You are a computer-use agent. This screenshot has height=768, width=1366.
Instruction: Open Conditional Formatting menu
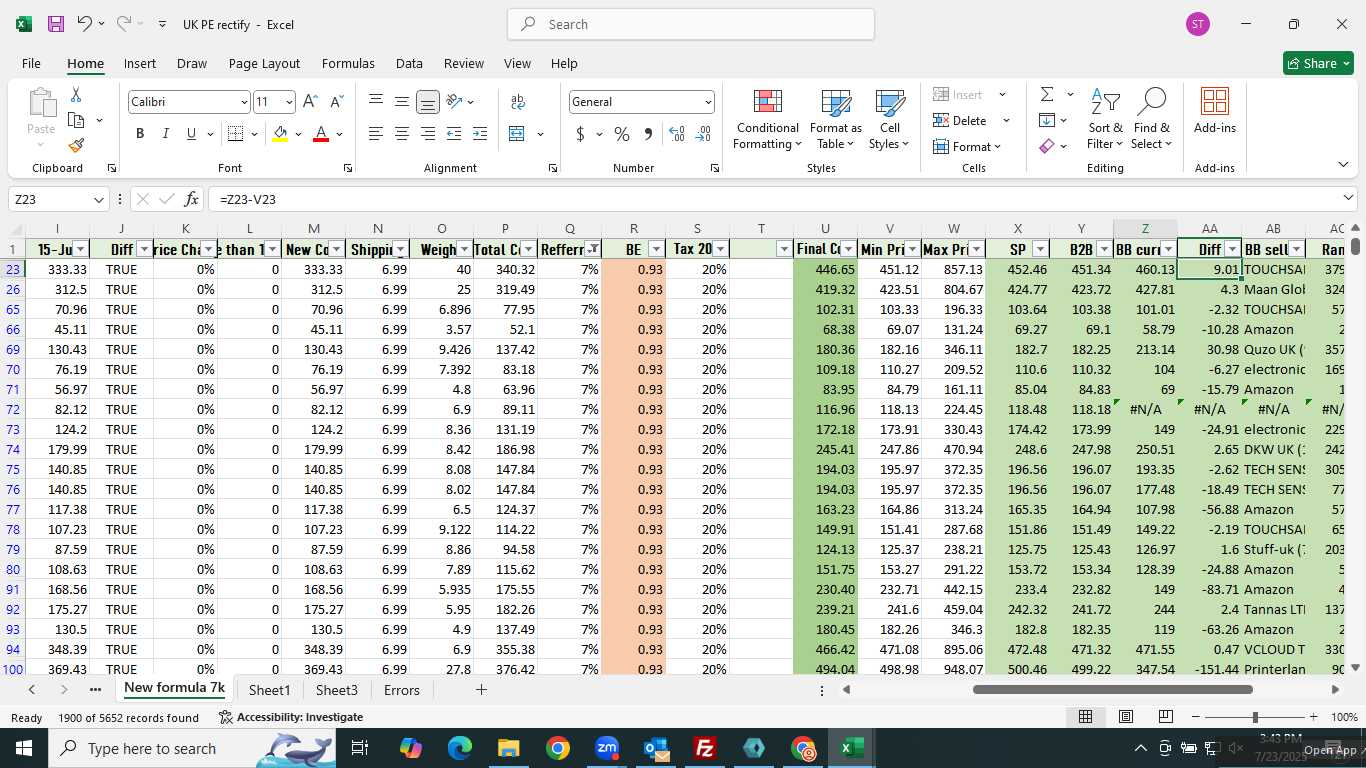click(767, 120)
